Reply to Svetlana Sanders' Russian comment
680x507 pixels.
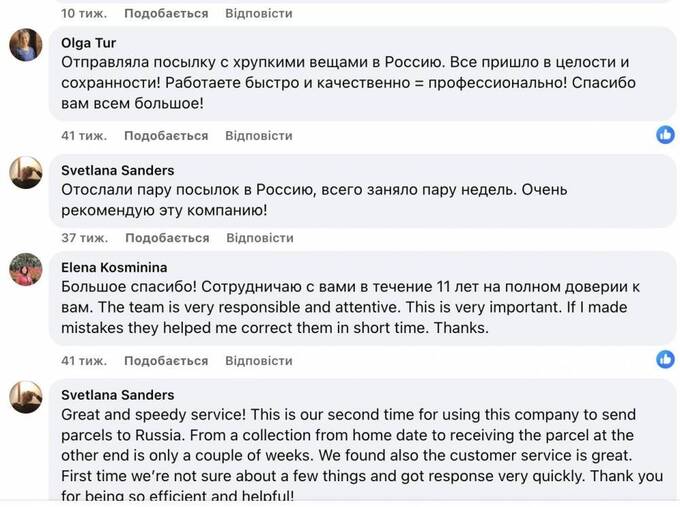tap(259, 238)
